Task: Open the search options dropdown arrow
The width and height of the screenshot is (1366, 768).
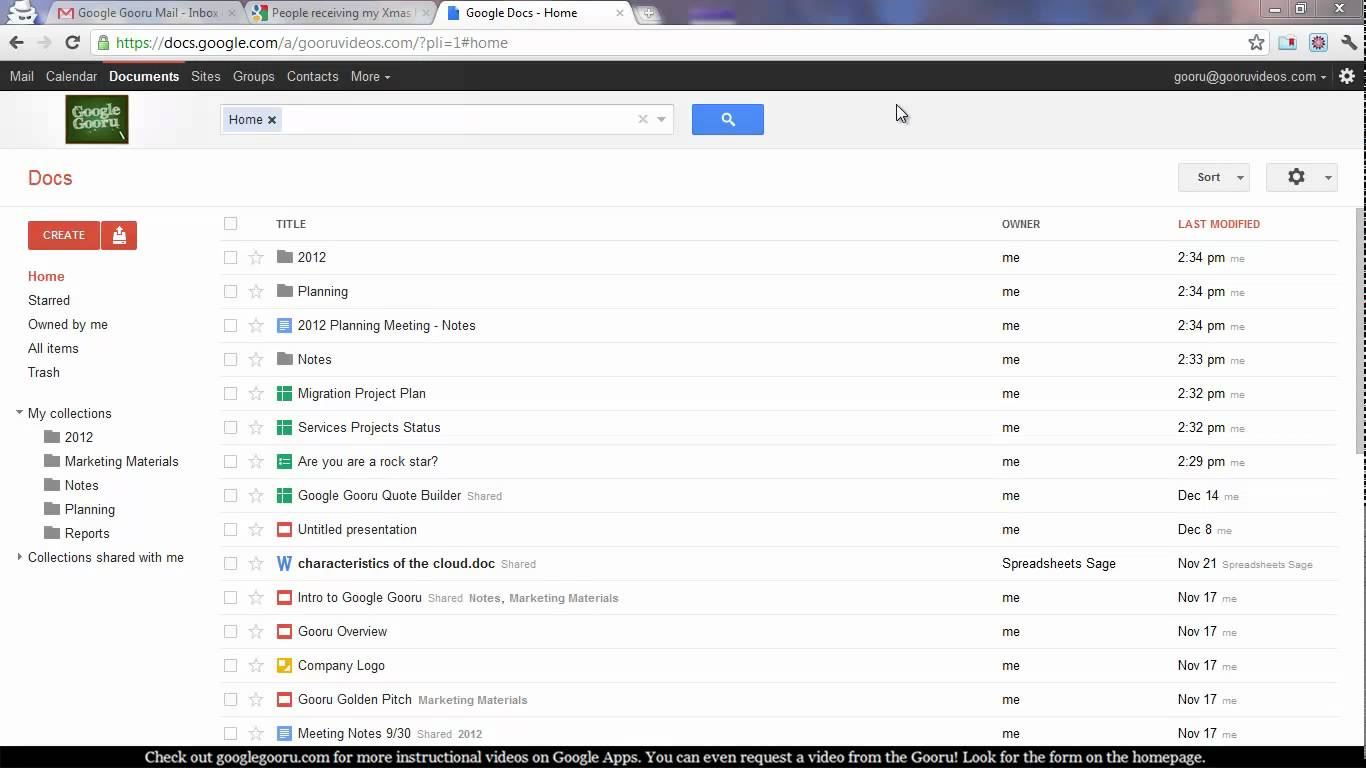Action: click(x=661, y=119)
